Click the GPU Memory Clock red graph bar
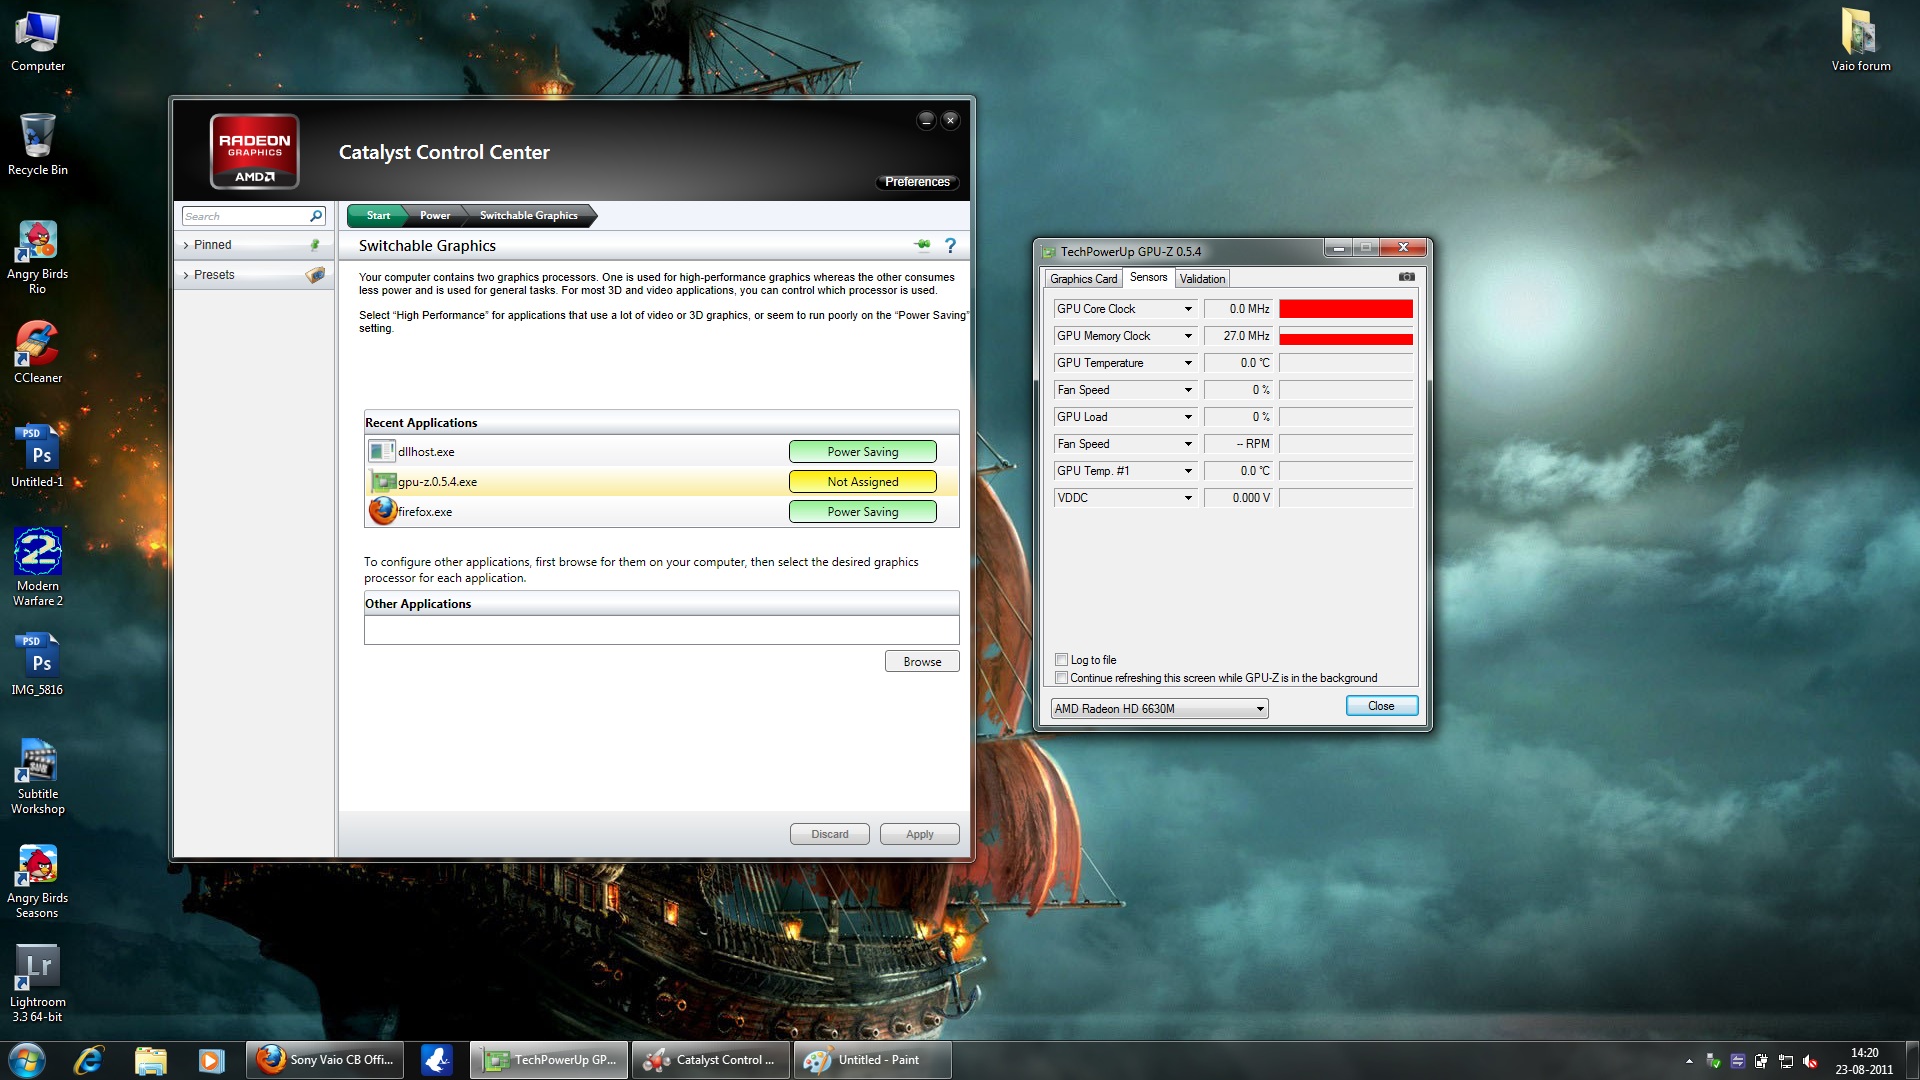This screenshot has width=1920, height=1080. (1346, 337)
